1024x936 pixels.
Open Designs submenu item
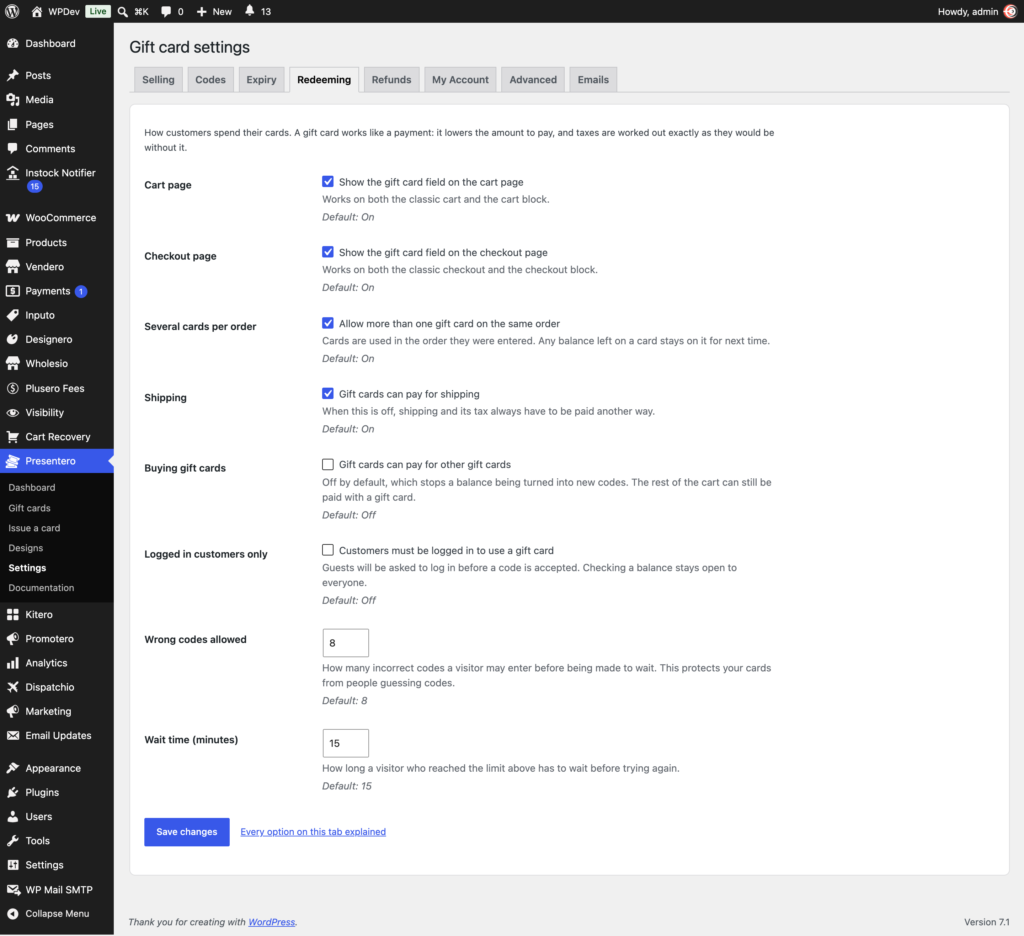click(x=25, y=548)
